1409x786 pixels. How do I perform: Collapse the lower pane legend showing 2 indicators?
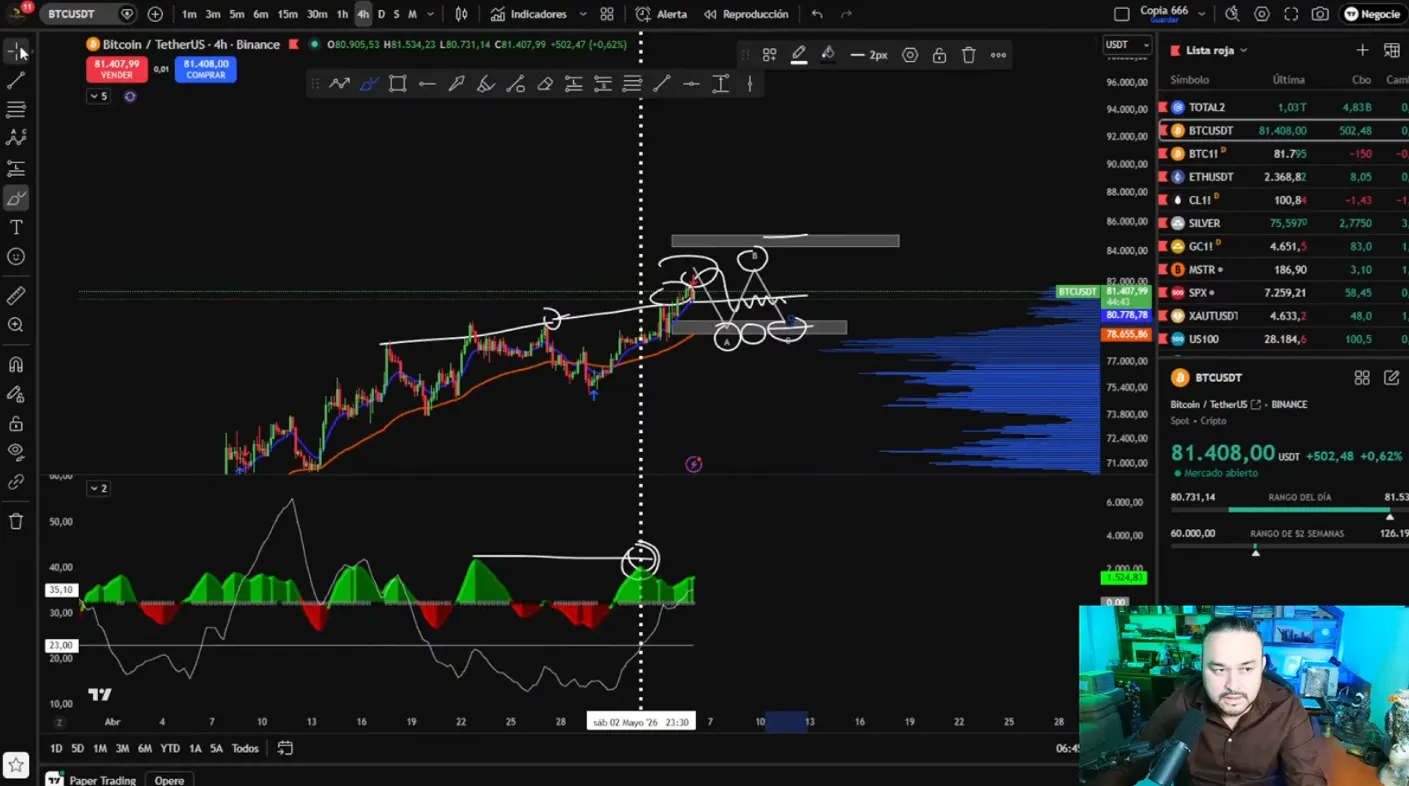(x=98, y=488)
